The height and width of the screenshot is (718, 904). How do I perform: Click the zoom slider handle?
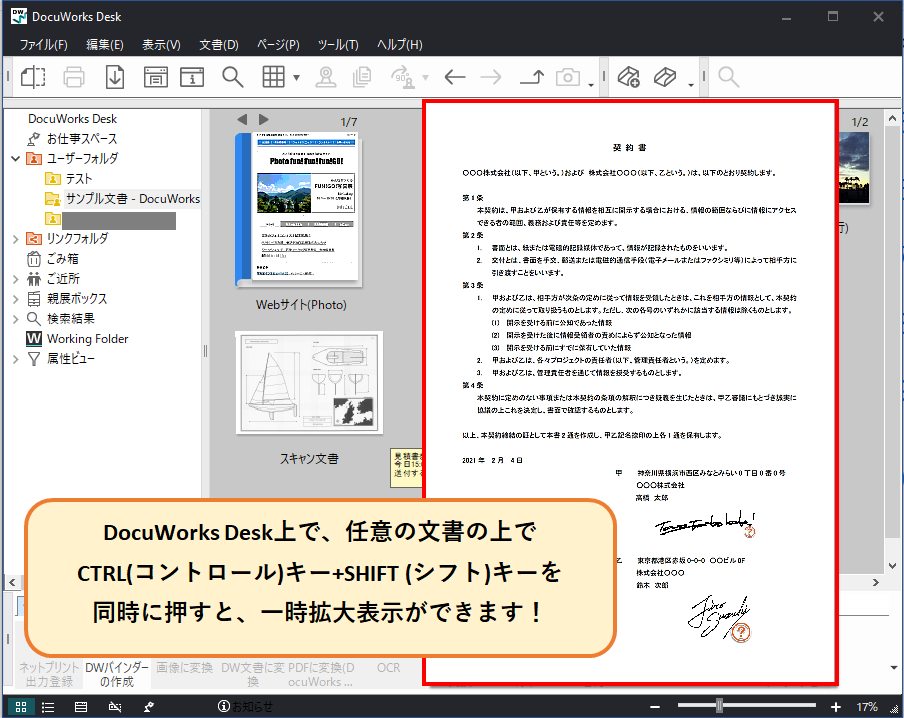tap(719, 705)
